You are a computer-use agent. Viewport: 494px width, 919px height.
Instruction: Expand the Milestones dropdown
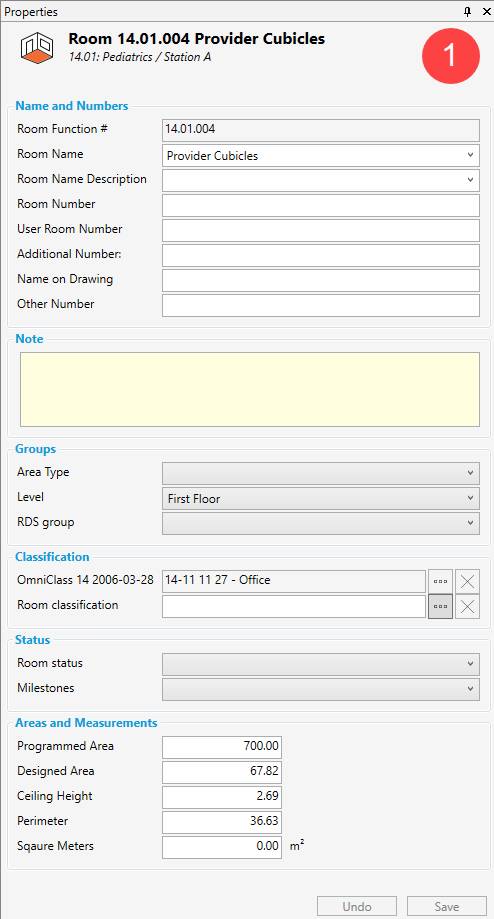(321, 689)
